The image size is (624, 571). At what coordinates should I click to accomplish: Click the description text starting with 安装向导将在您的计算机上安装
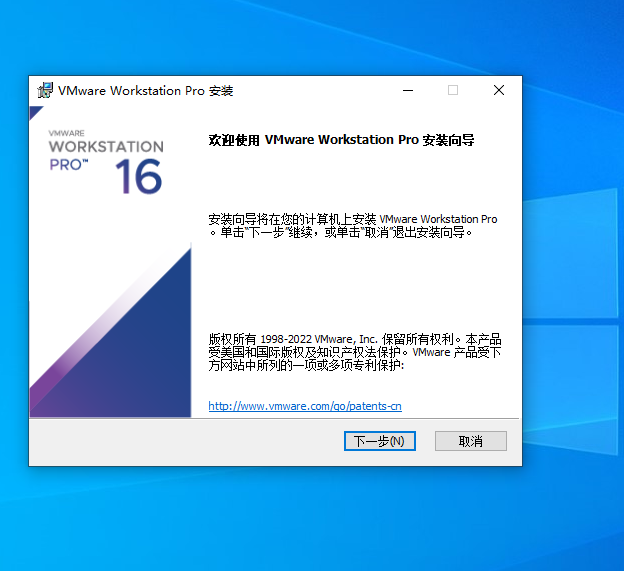pyautogui.click(x=353, y=226)
